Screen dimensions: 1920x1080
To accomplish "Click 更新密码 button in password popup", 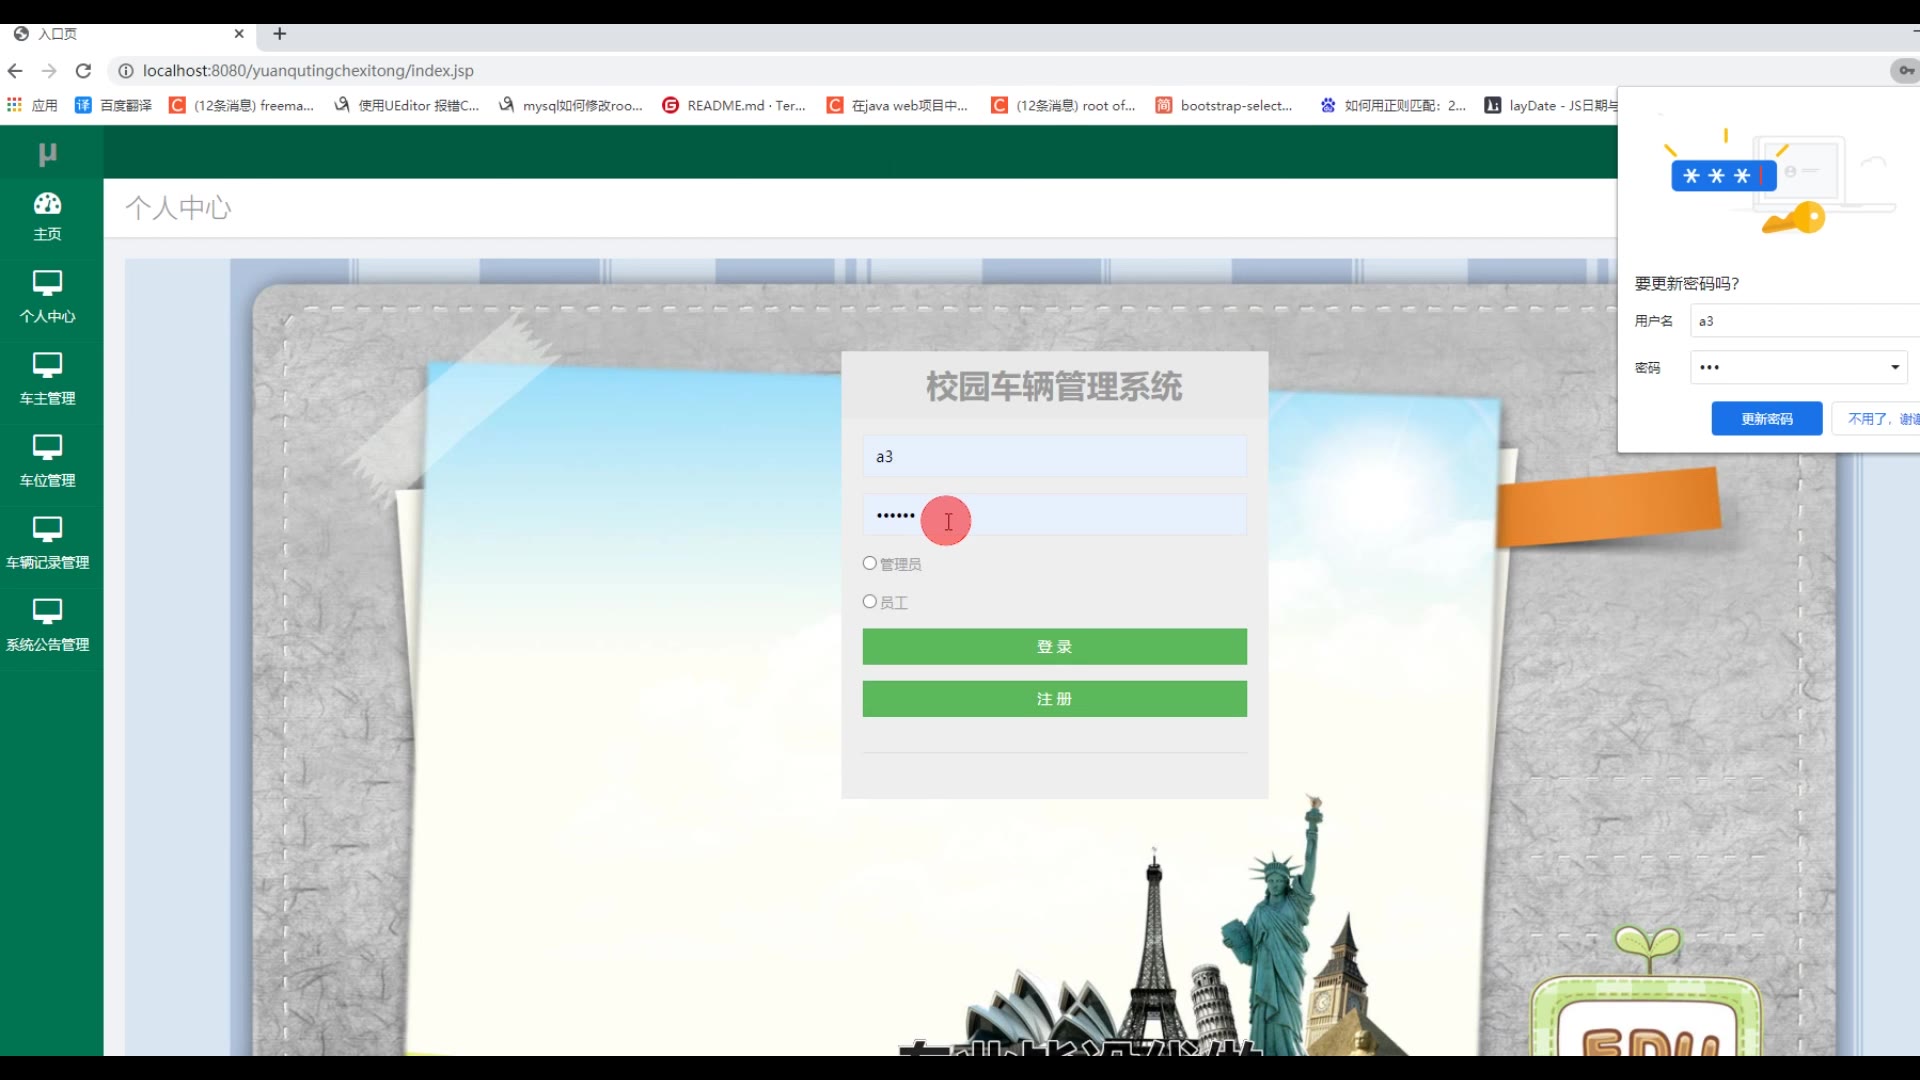I will 1767,418.
